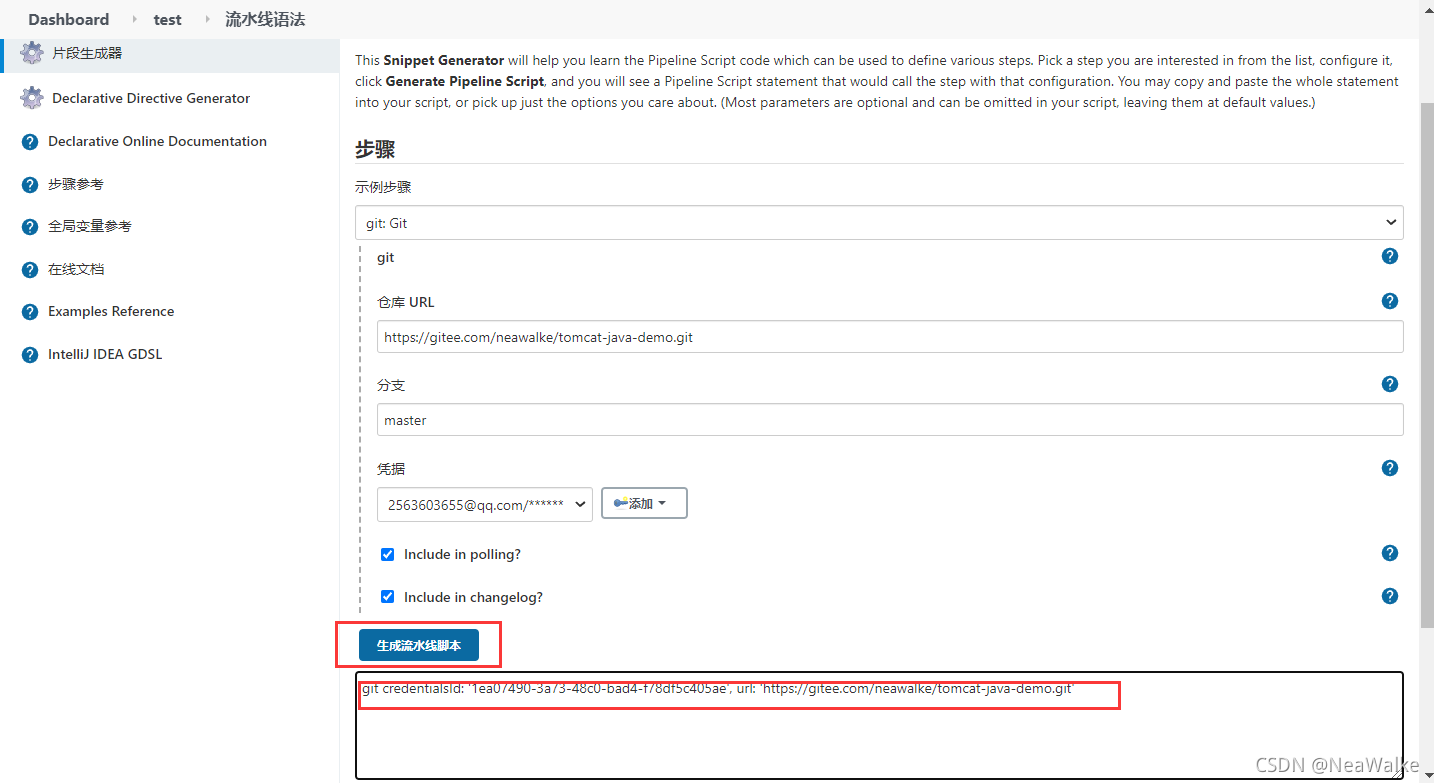The width and height of the screenshot is (1434, 783).
Task: Open help for 凭据 field
Action: (x=1389, y=468)
